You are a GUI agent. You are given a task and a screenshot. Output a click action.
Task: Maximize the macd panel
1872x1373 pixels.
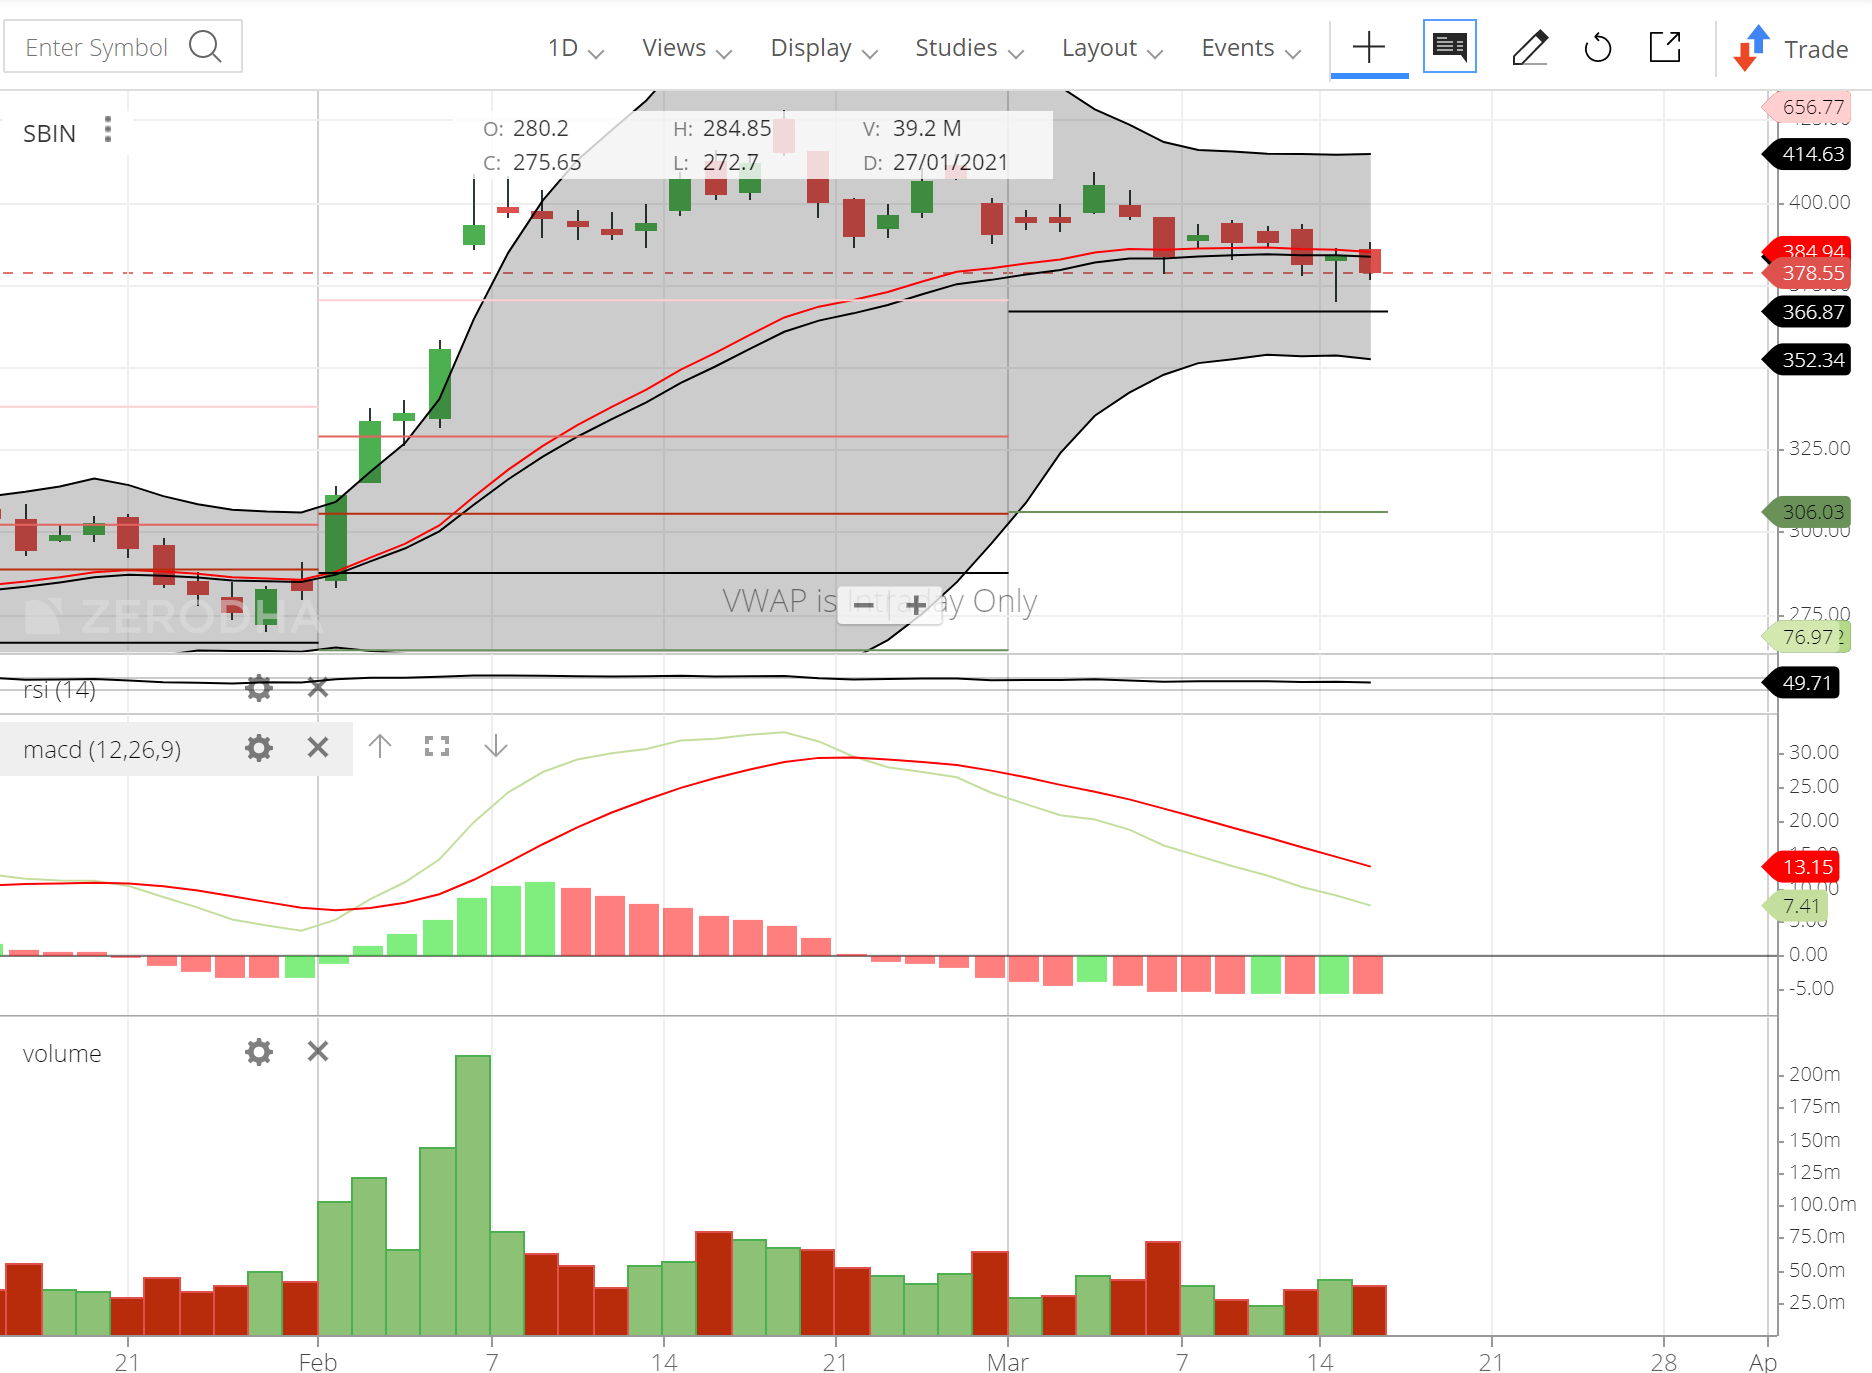click(437, 746)
